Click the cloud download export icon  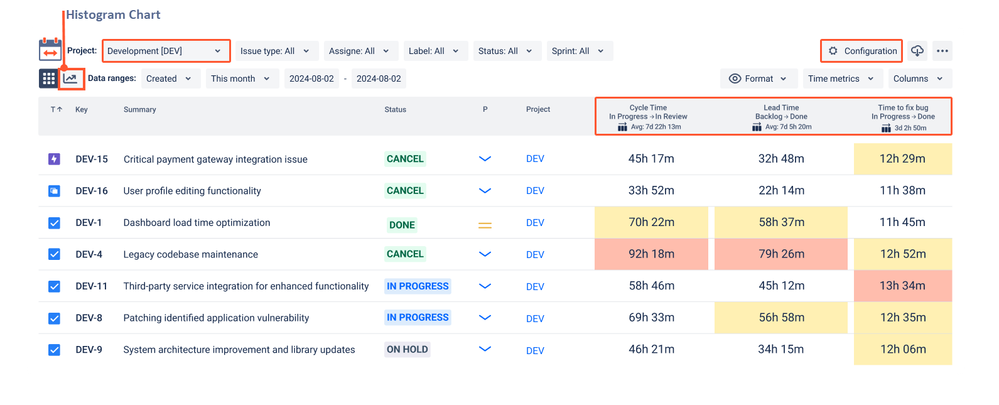click(x=917, y=51)
